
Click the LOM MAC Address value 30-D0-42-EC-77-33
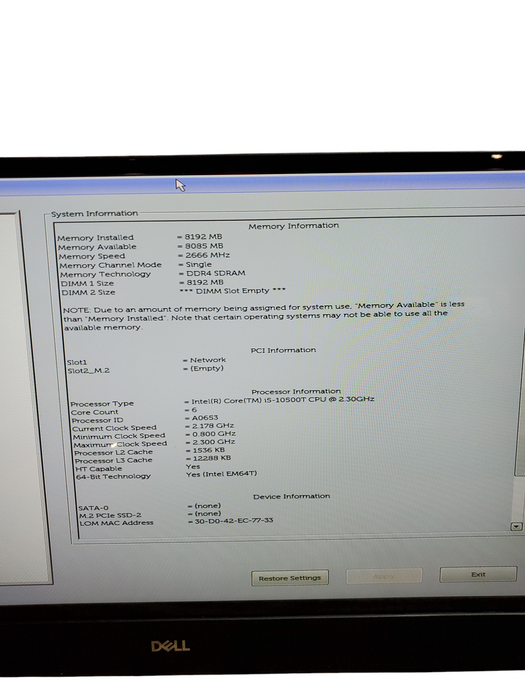233,521
